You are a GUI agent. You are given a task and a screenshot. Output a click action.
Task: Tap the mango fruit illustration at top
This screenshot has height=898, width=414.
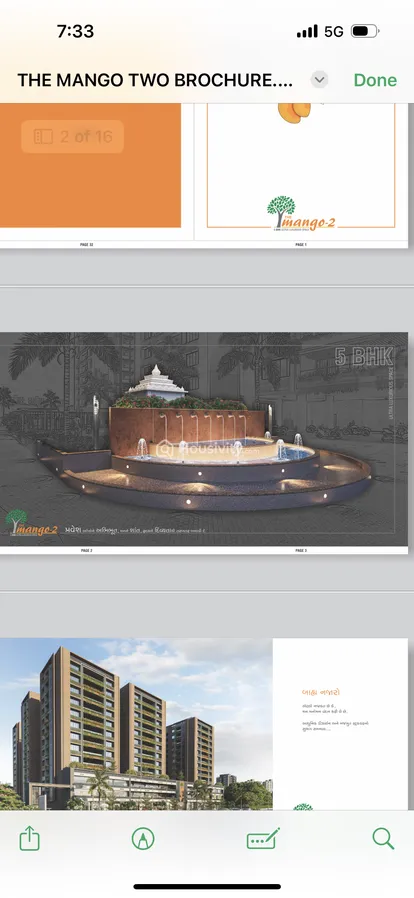[294, 112]
